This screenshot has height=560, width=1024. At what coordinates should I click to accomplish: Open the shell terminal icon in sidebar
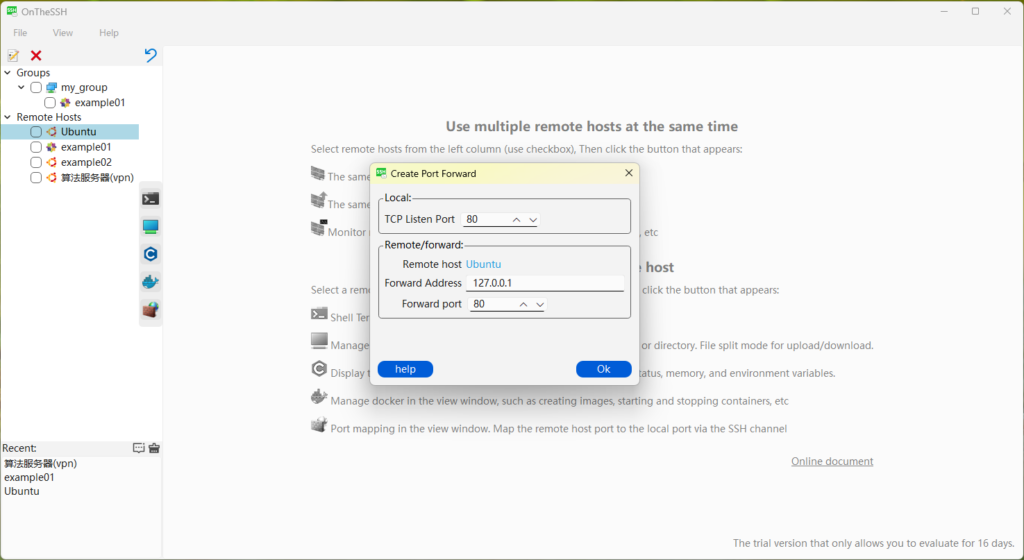[x=150, y=199]
